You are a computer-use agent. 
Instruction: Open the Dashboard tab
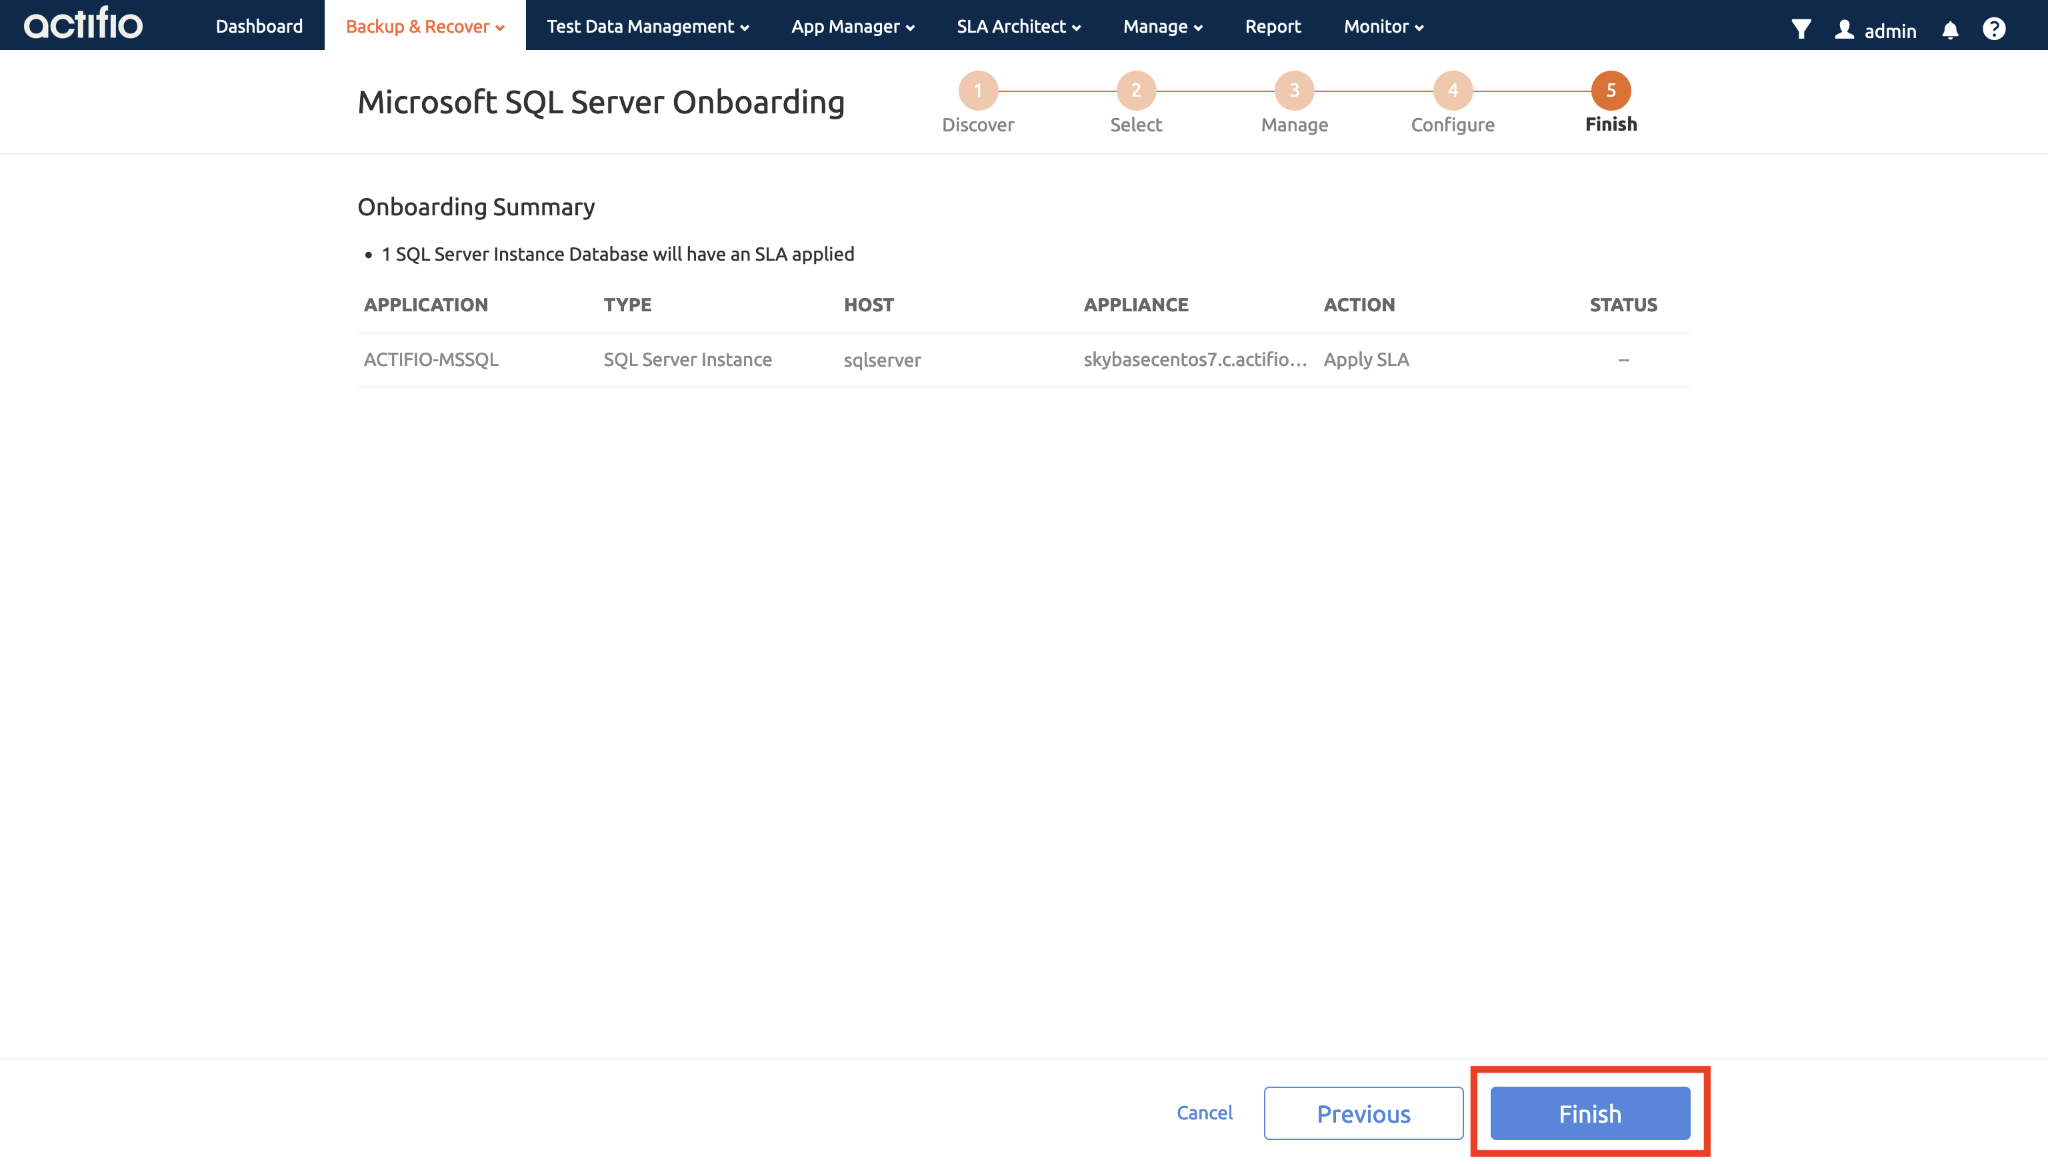pos(259,27)
